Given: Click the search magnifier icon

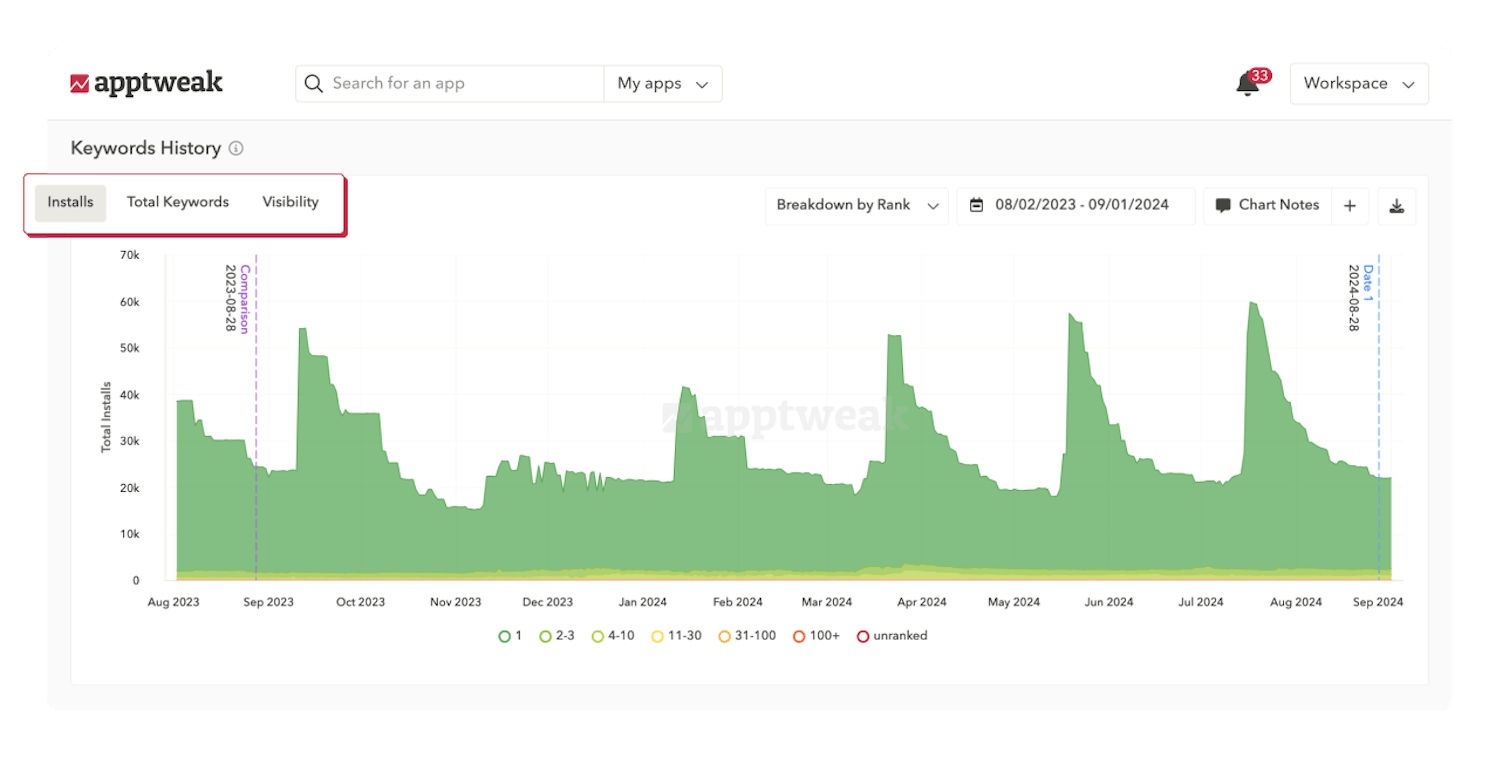Looking at the screenshot, I should click(x=313, y=83).
